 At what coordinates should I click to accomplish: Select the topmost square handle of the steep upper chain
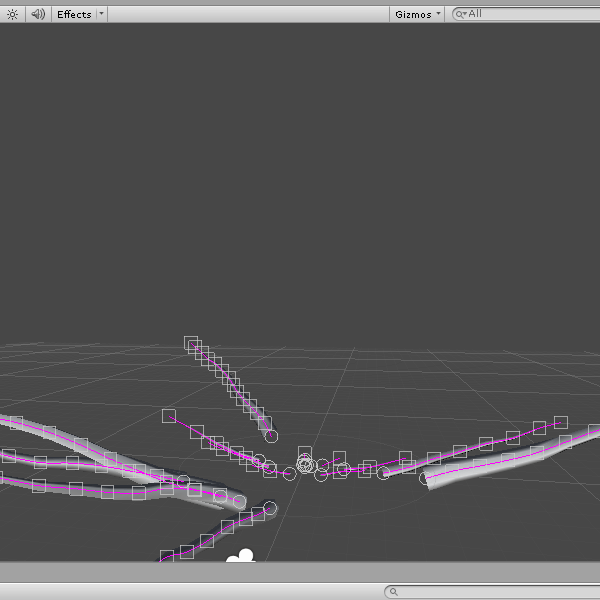click(191, 343)
